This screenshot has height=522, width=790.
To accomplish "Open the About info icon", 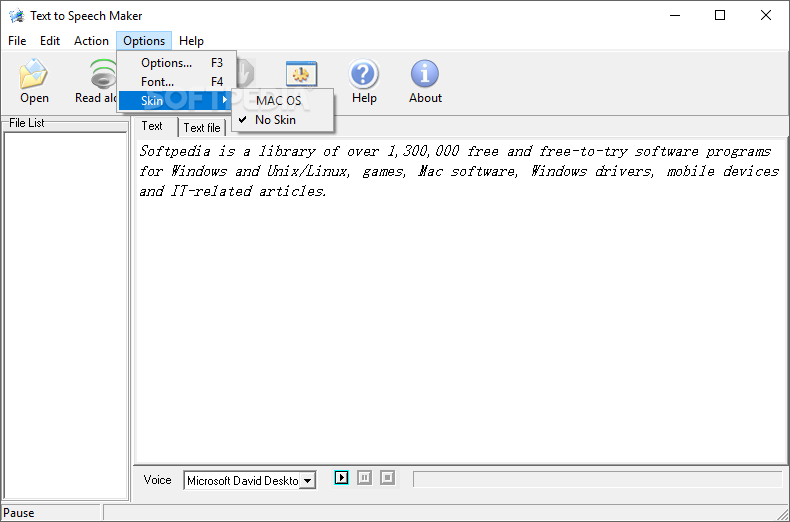I will coord(425,74).
